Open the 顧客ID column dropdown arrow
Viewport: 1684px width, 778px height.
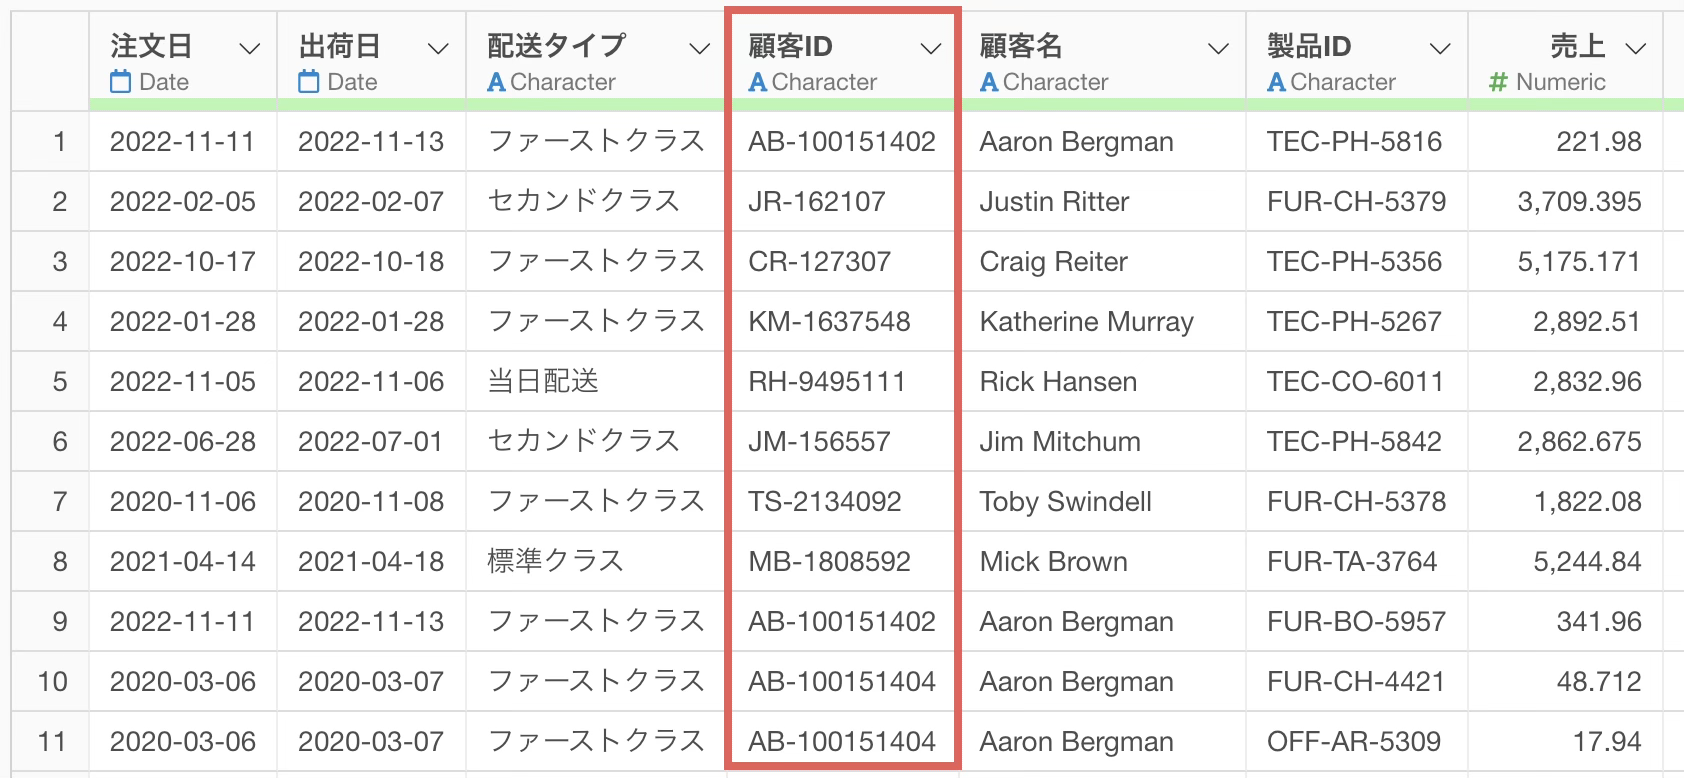(931, 48)
